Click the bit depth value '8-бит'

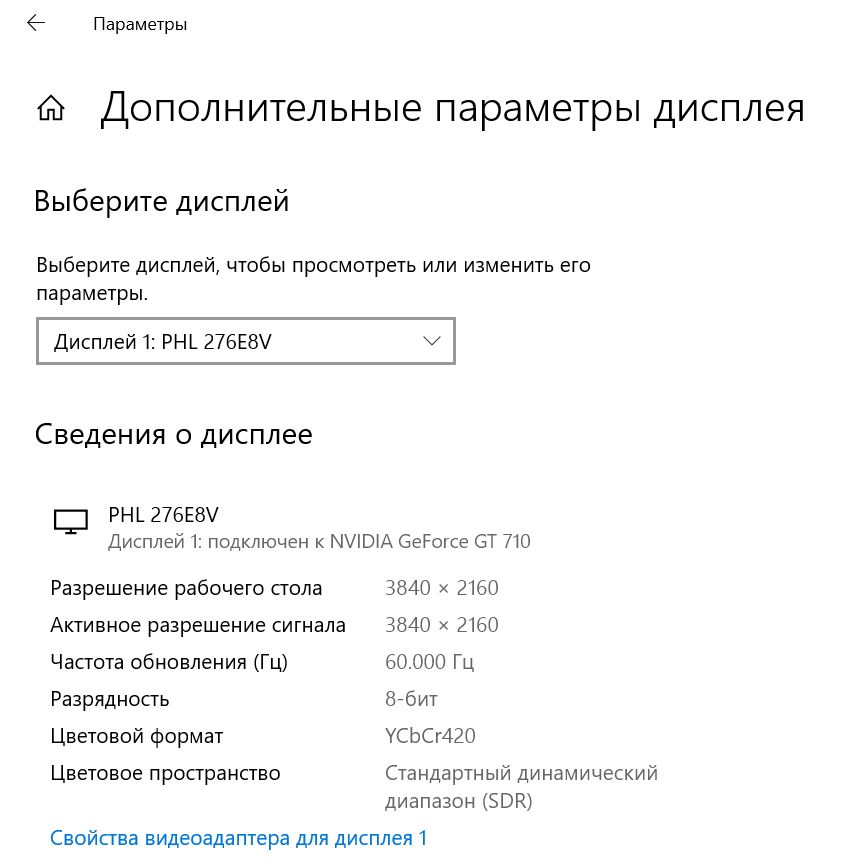click(x=411, y=699)
